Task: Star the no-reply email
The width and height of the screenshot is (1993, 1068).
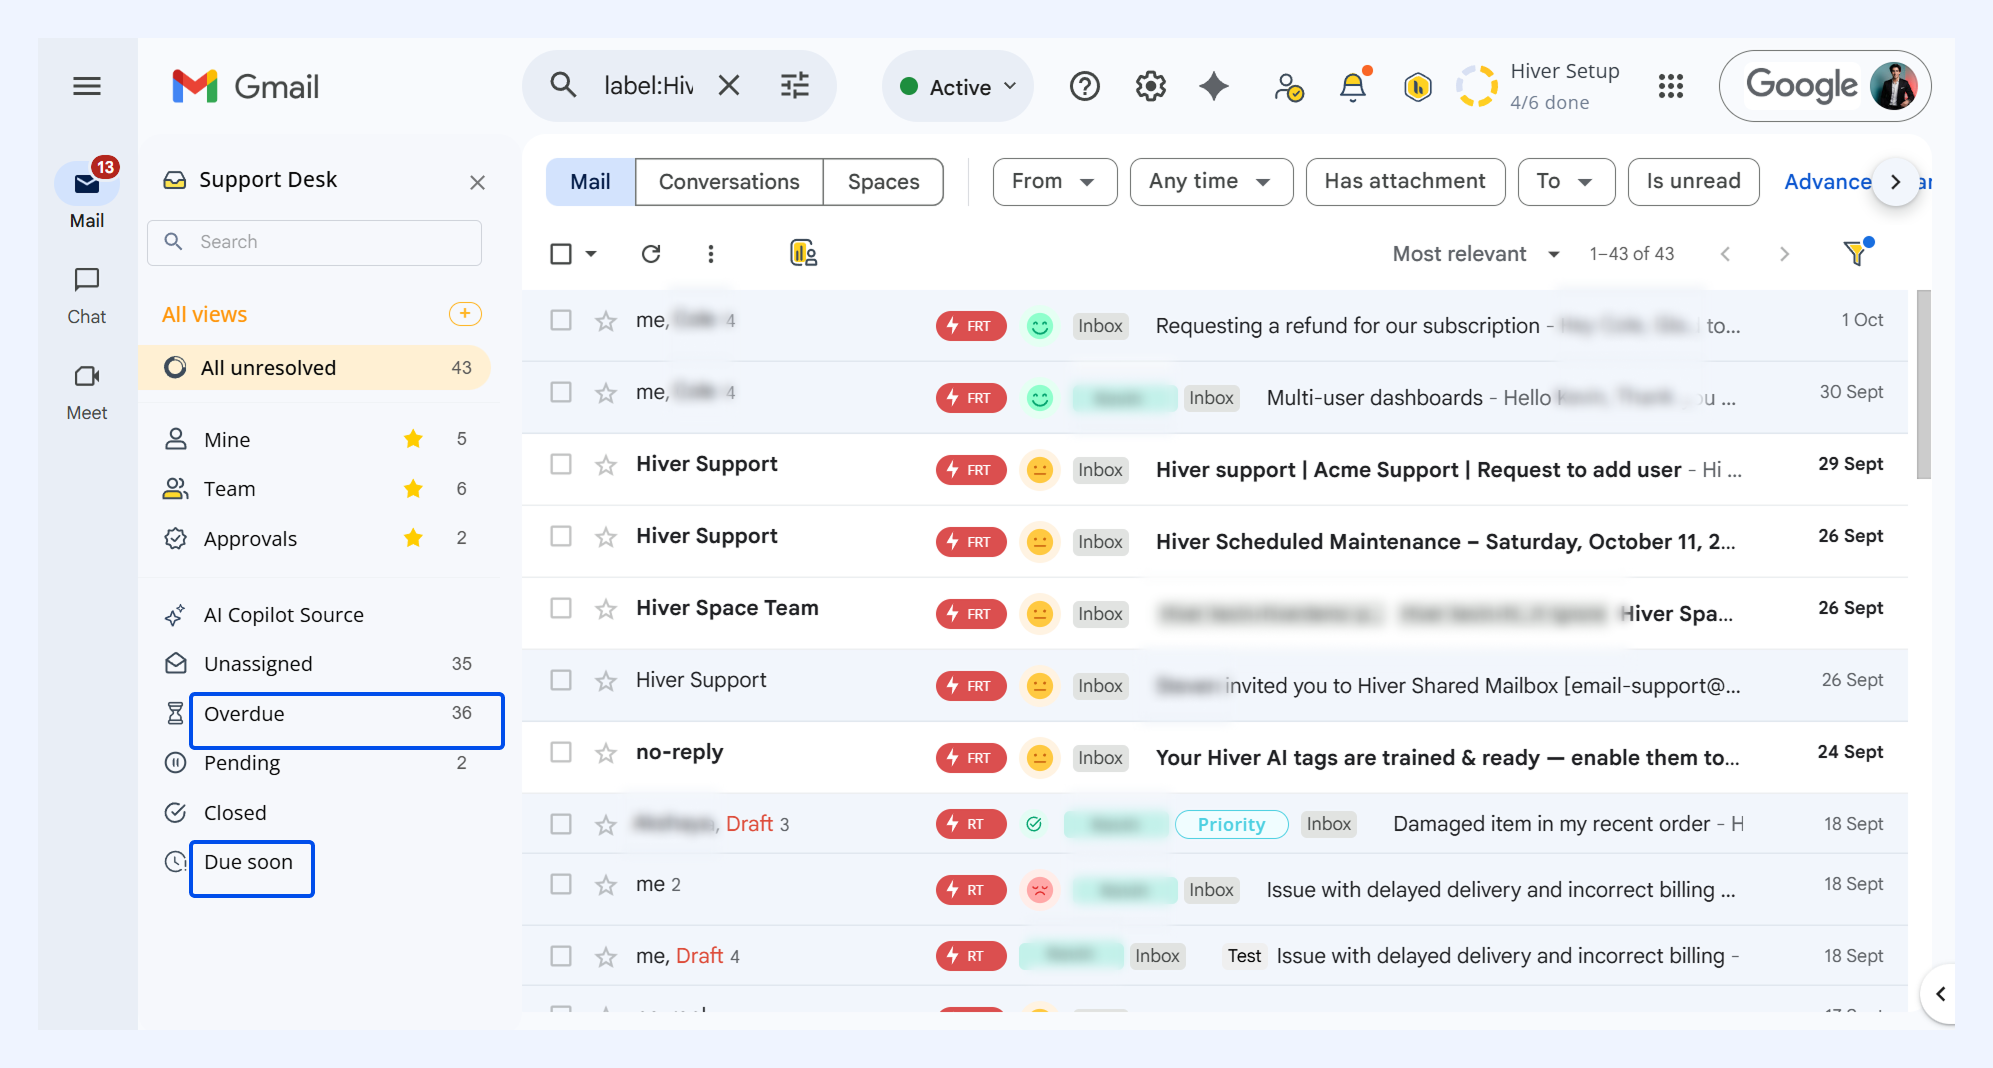Action: tap(606, 753)
